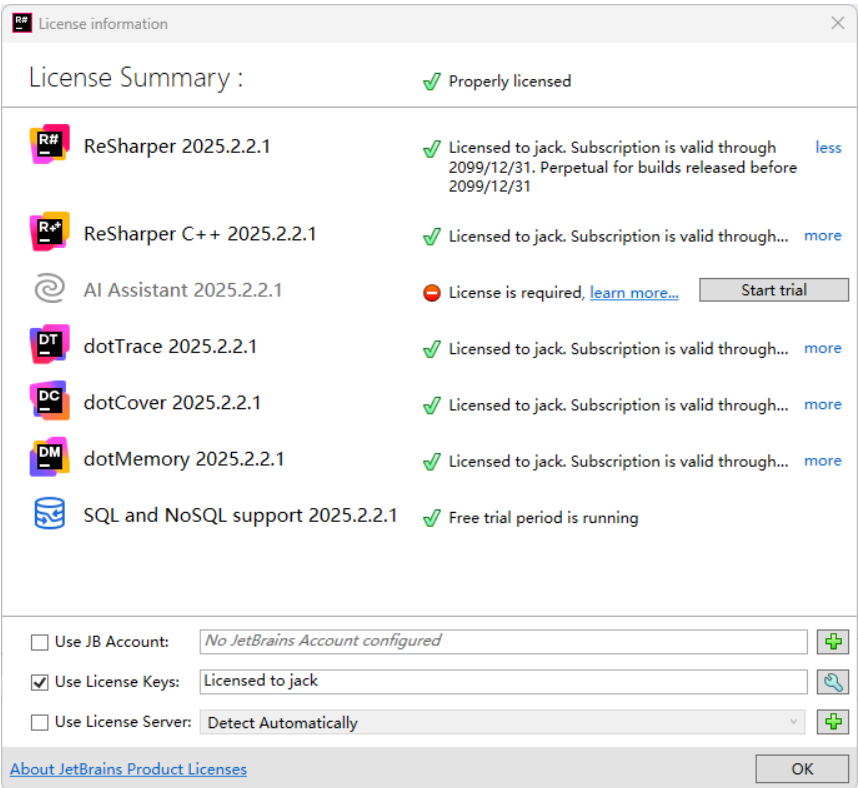Show more ReSharper C++ license details
The image size is (858, 788).
click(x=822, y=236)
